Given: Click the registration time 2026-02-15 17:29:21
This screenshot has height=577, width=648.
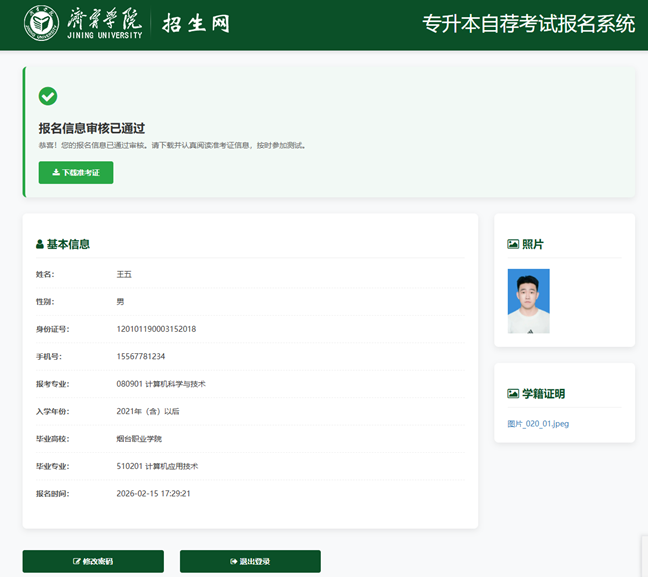Looking at the screenshot, I should pos(153,493).
